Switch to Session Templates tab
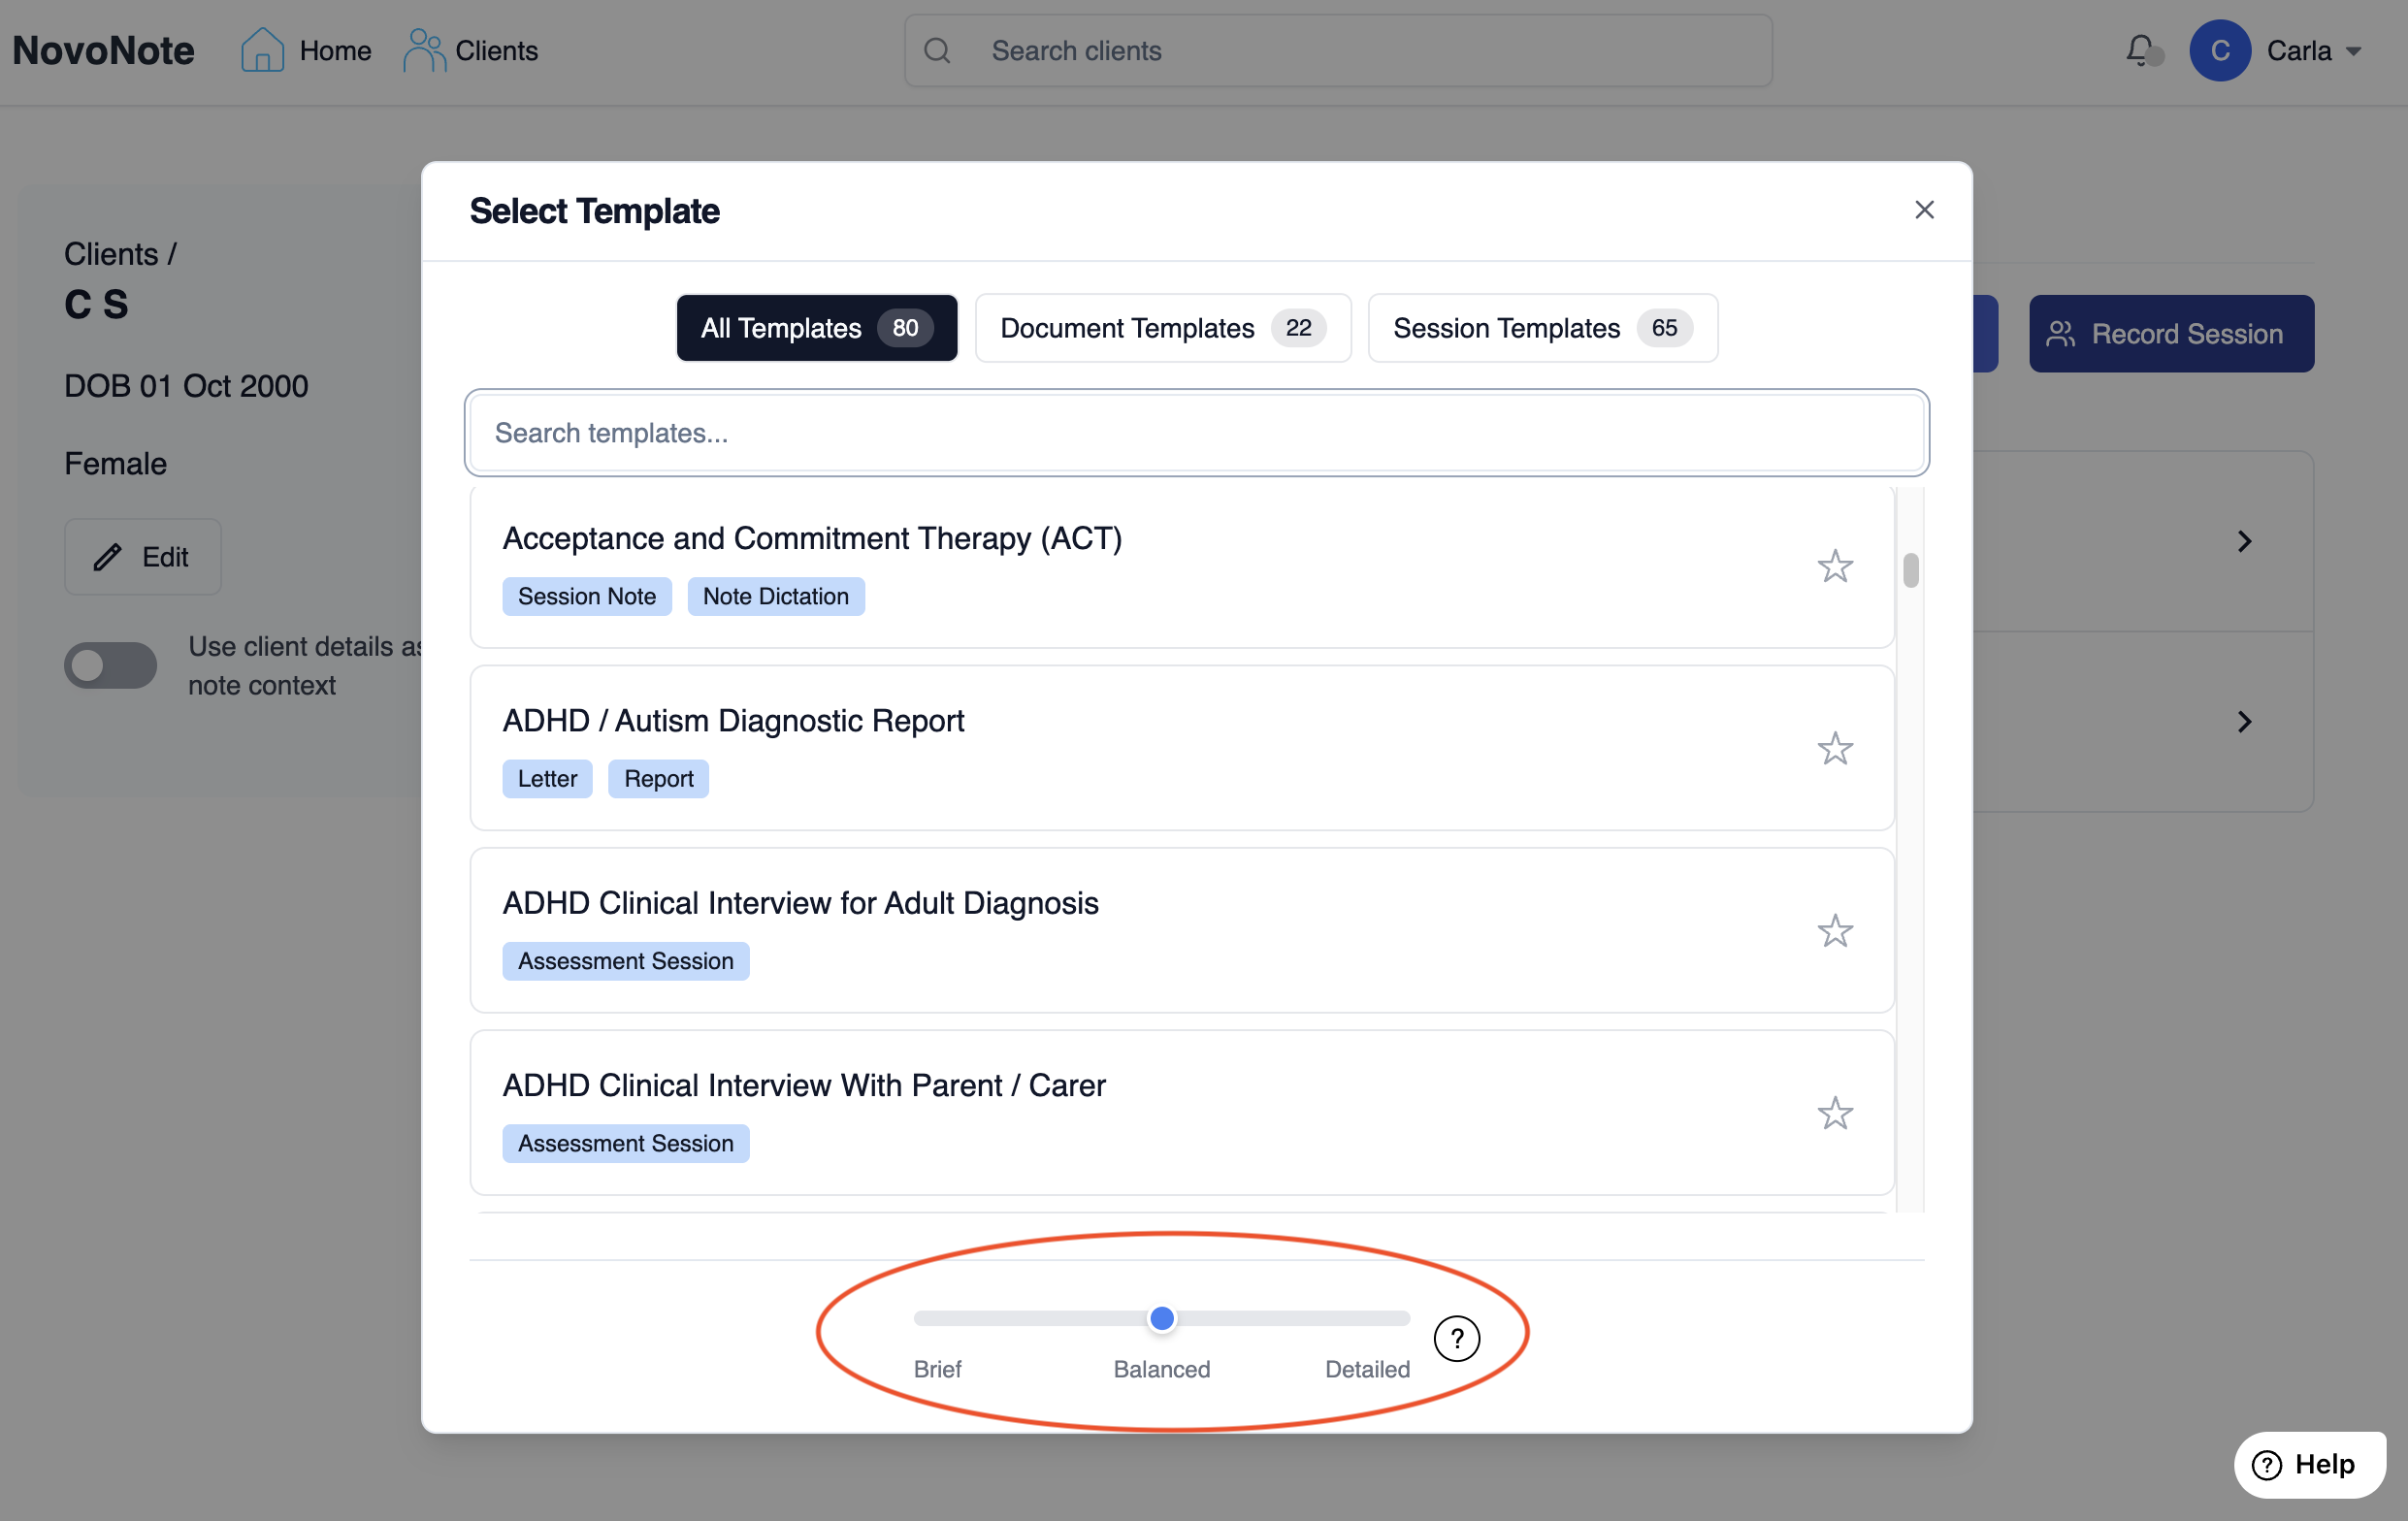 1541,328
